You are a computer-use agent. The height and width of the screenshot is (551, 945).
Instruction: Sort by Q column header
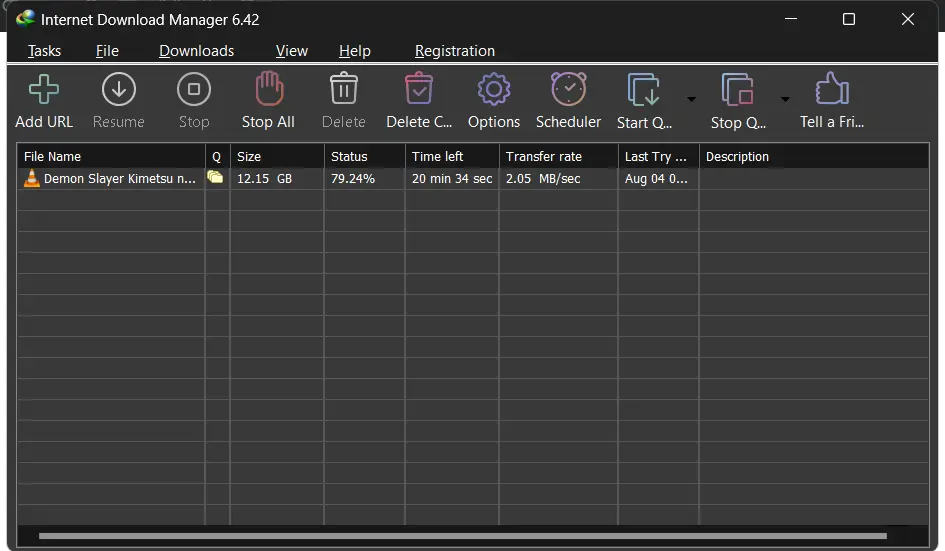point(217,157)
